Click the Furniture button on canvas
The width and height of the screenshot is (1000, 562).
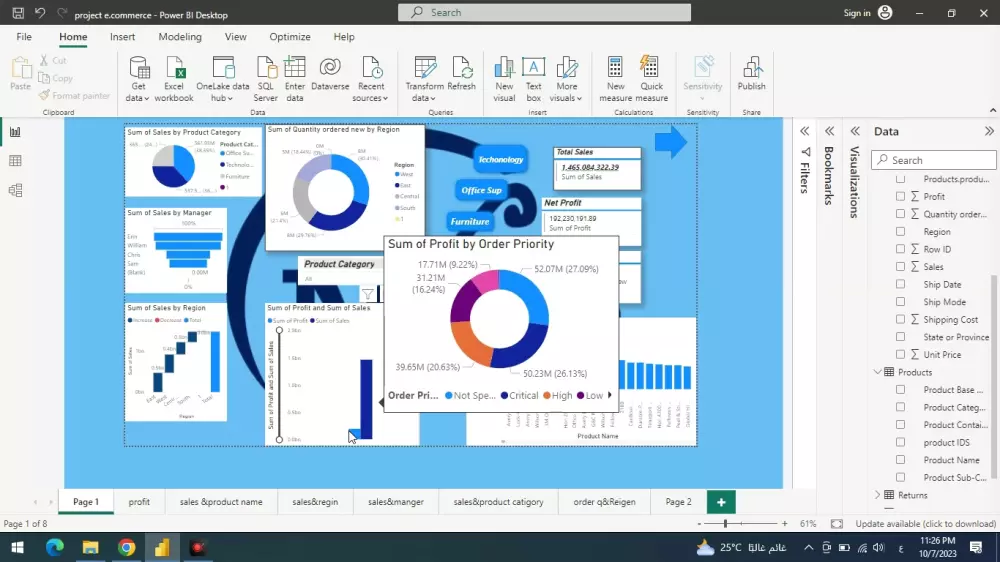point(469,222)
